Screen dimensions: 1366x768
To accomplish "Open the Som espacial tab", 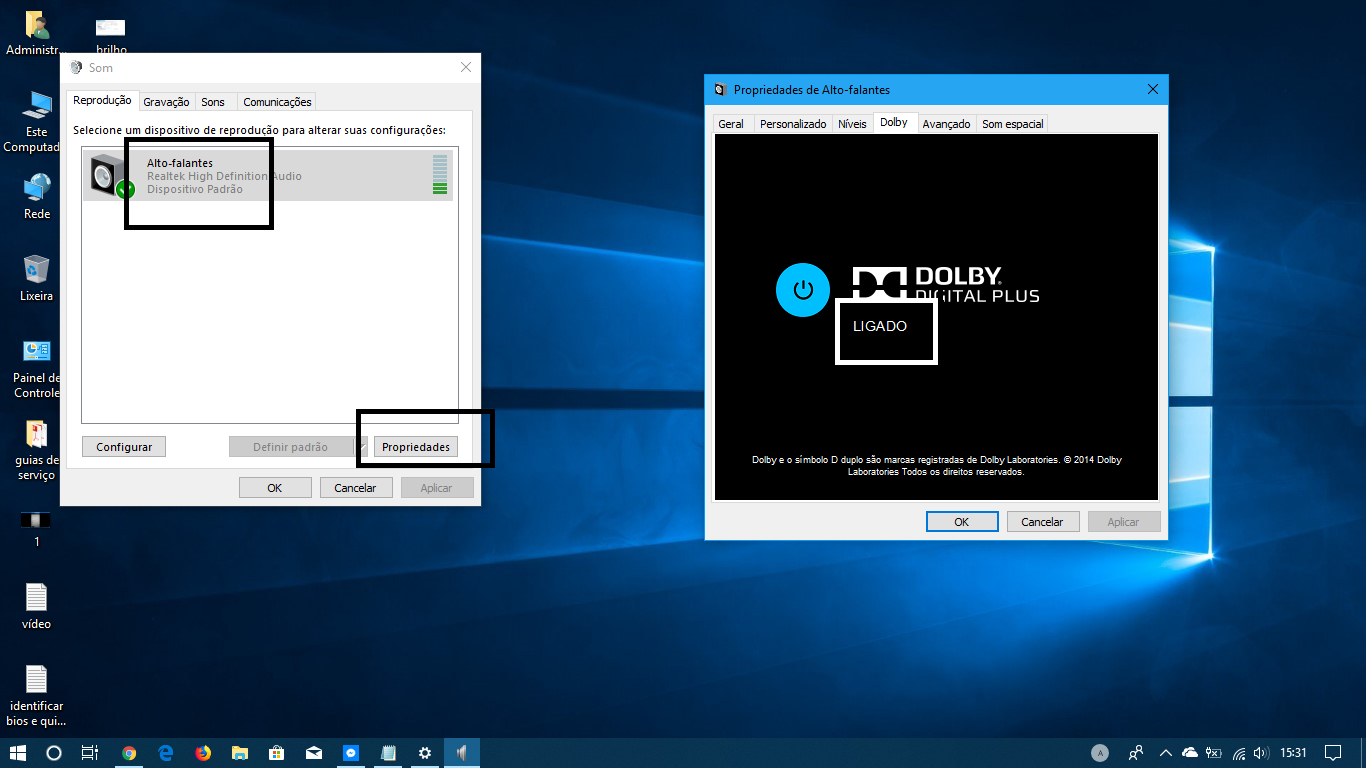I will click(1012, 124).
